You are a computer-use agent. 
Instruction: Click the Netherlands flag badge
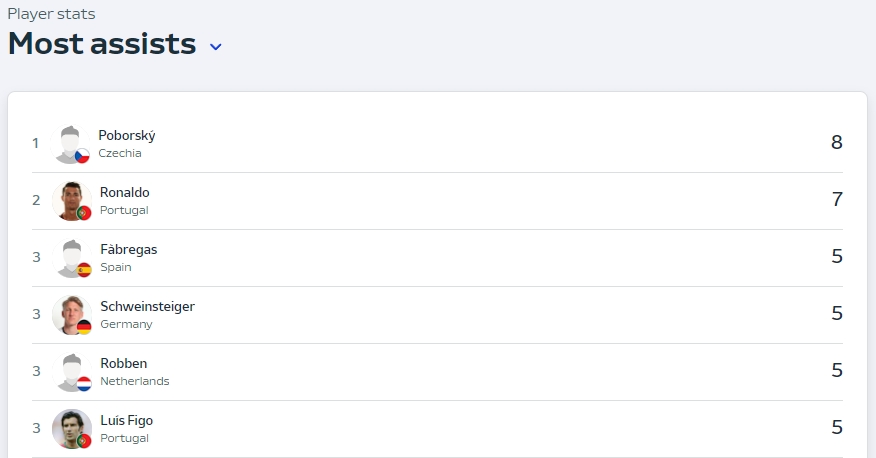point(84,384)
